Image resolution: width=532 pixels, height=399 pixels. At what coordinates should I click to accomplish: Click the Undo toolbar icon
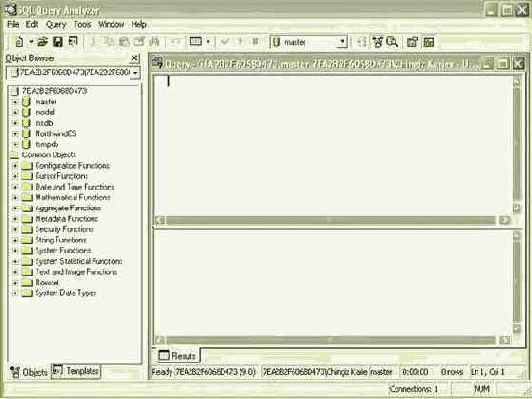point(176,42)
